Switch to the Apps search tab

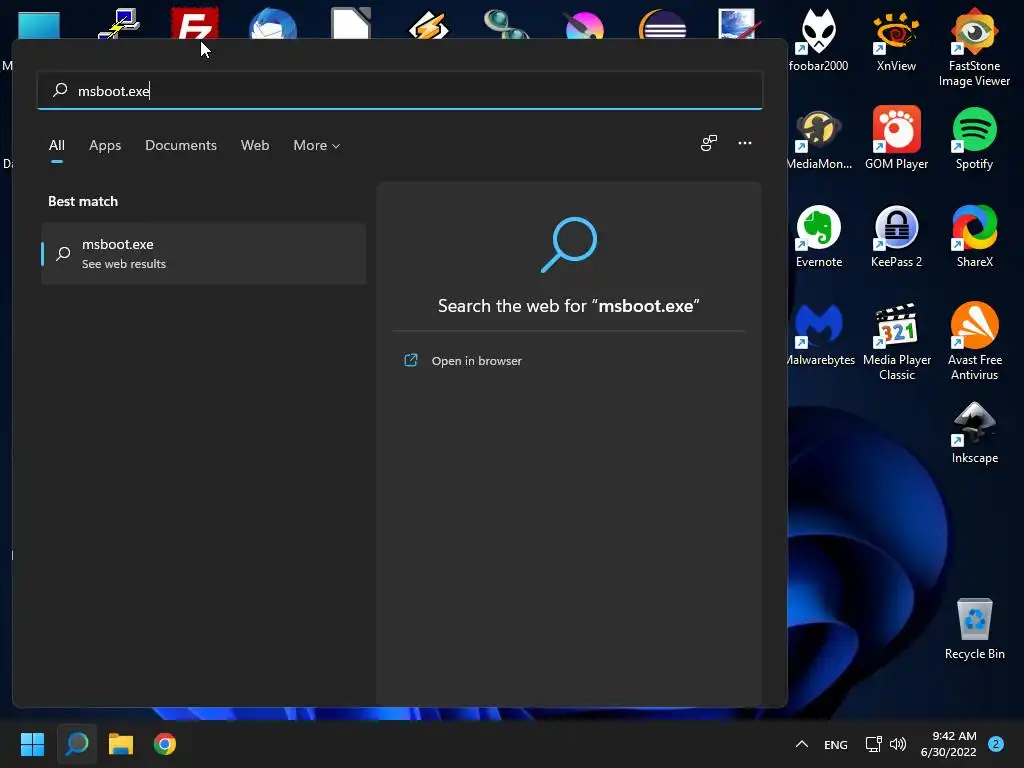coord(105,145)
